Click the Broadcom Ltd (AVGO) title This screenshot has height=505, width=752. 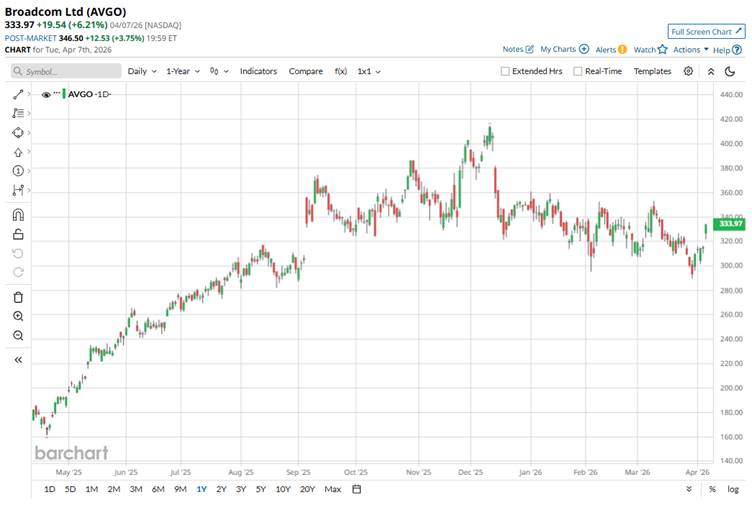(x=65, y=12)
